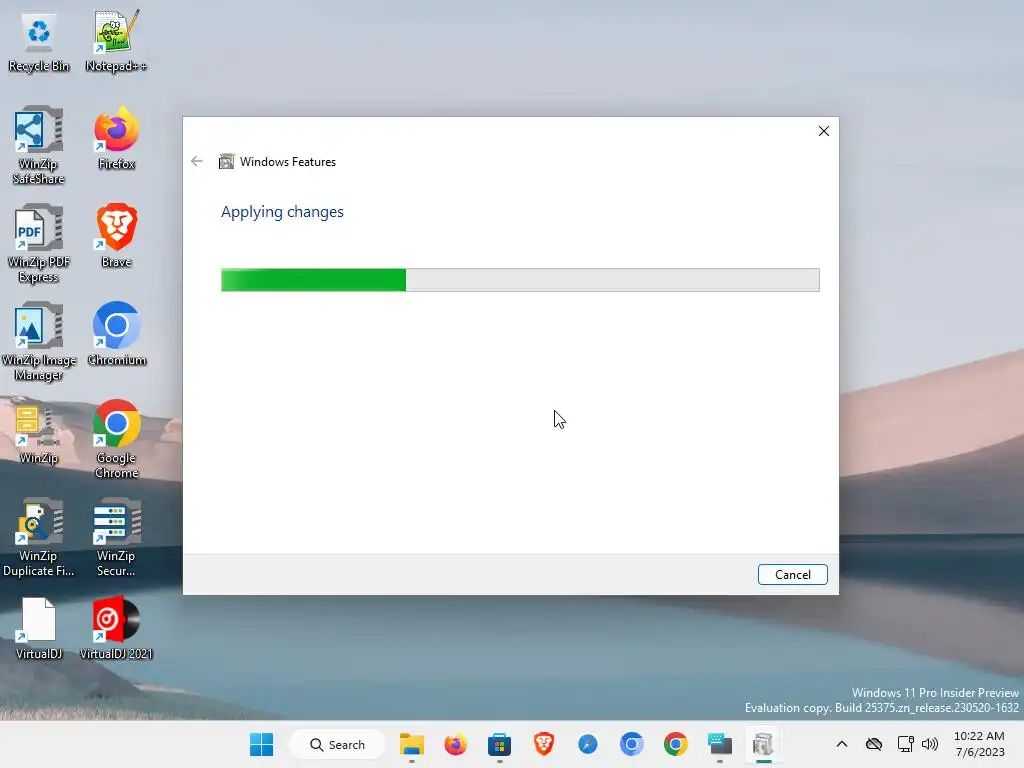Select the WinZip Duplicate File Finder shortcut

coord(39,537)
